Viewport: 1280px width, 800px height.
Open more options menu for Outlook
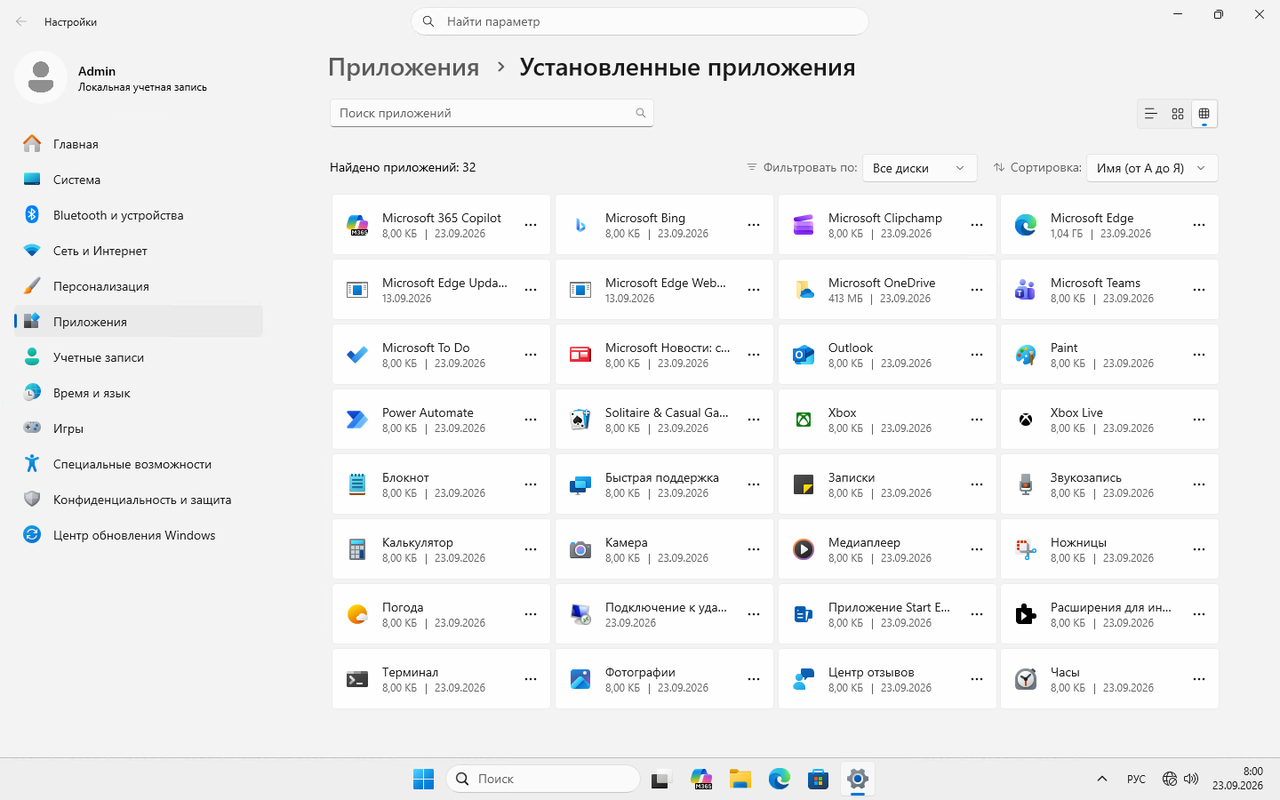pos(976,355)
